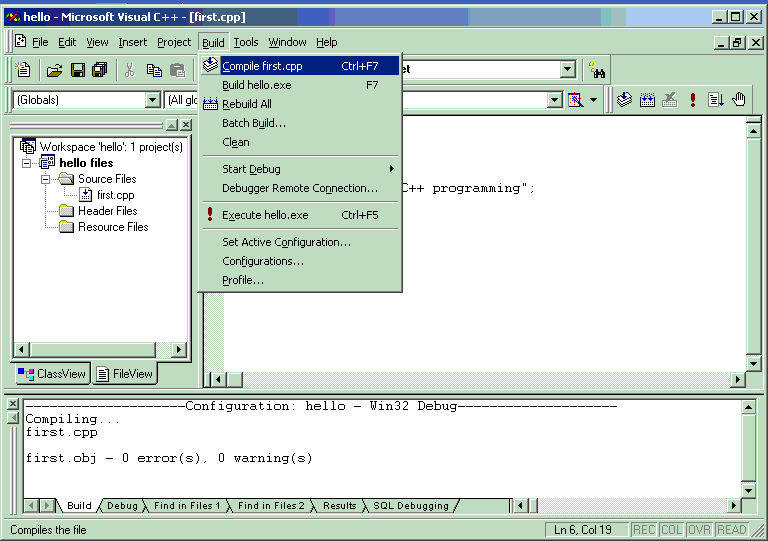This screenshot has width=768, height=541.
Task: Select Rebuild All in Build menu
Action: [x=300, y=104]
